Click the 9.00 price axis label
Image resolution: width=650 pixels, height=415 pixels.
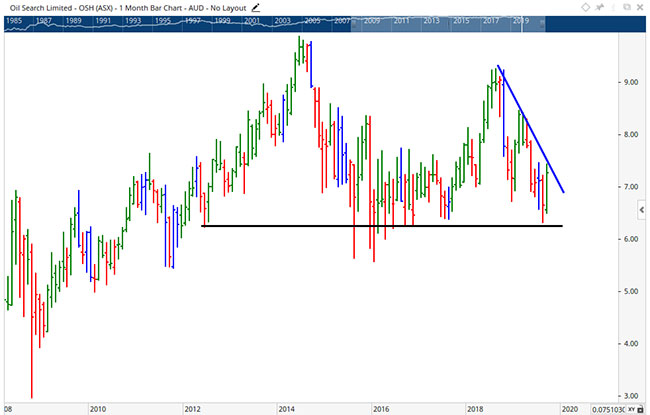click(x=631, y=82)
